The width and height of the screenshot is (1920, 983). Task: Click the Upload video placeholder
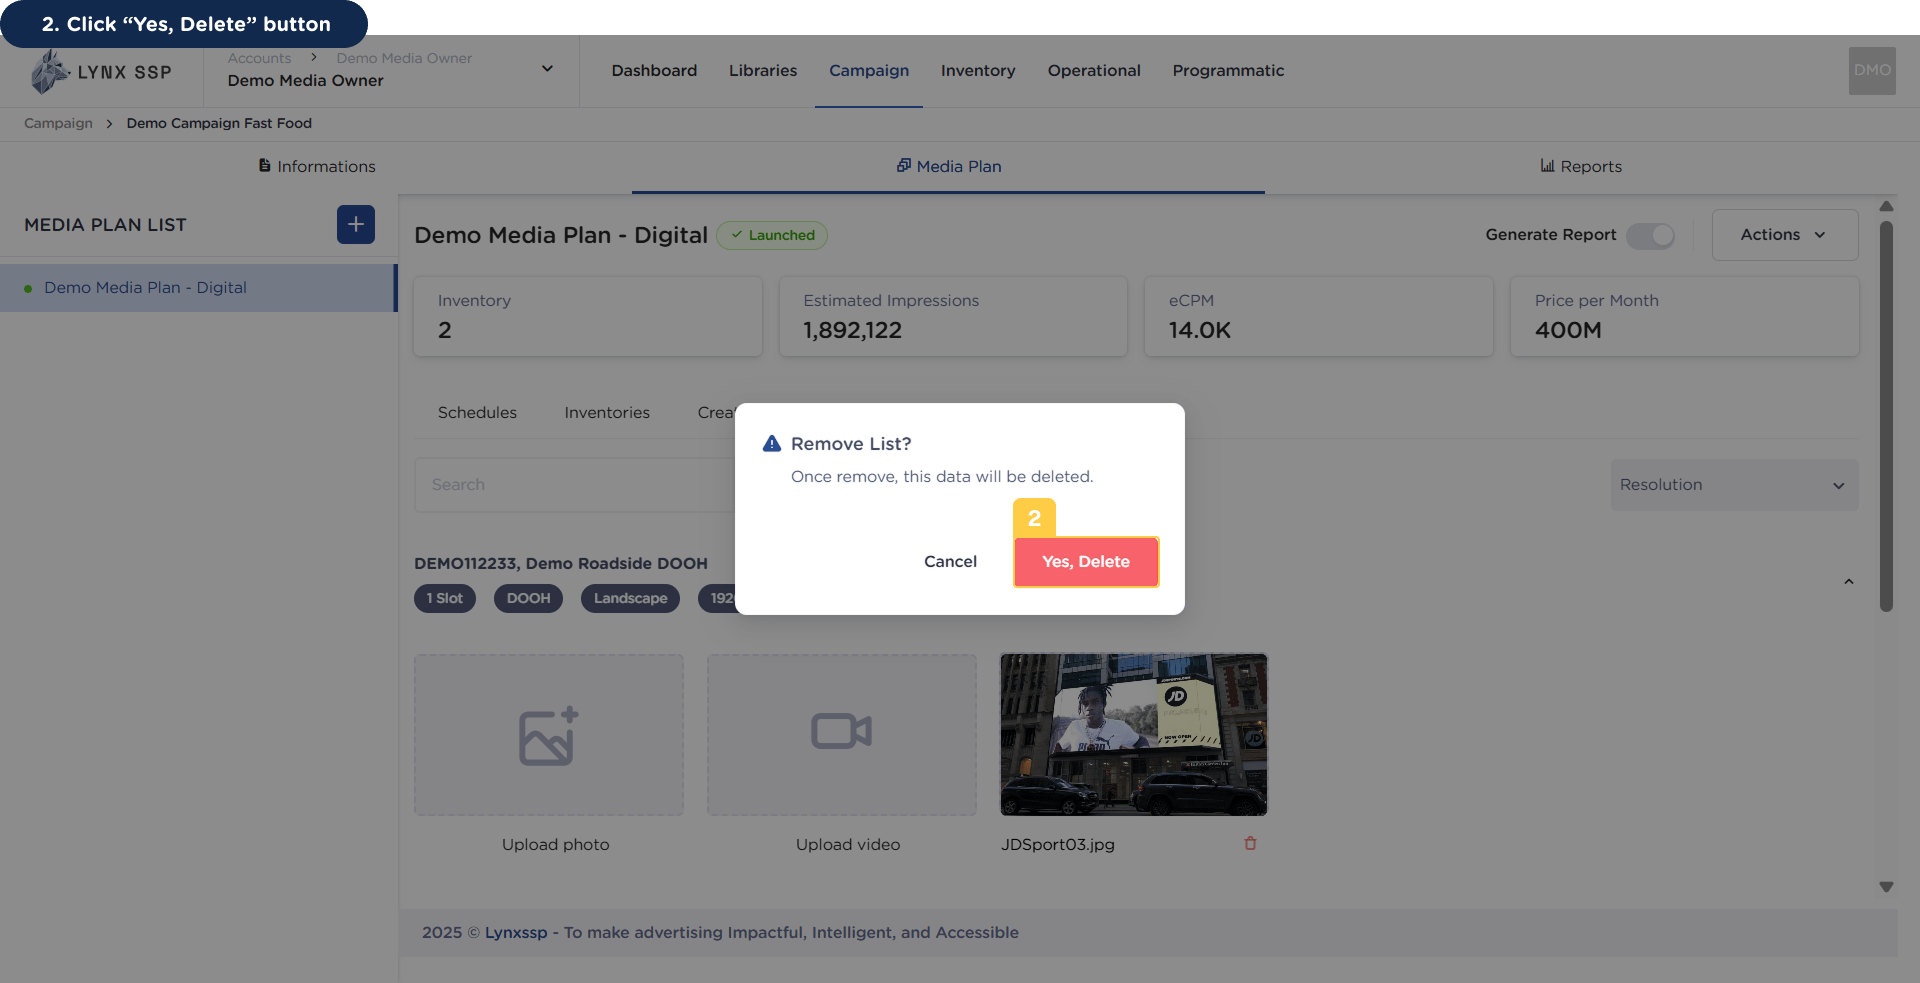pyautogui.click(x=842, y=735)
